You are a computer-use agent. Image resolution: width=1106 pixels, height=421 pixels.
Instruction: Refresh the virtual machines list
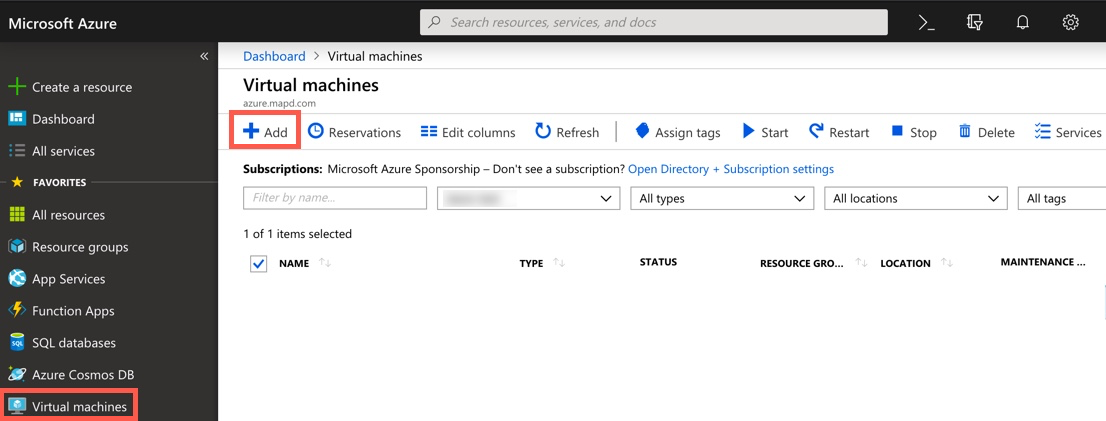(x=567, y=132)
